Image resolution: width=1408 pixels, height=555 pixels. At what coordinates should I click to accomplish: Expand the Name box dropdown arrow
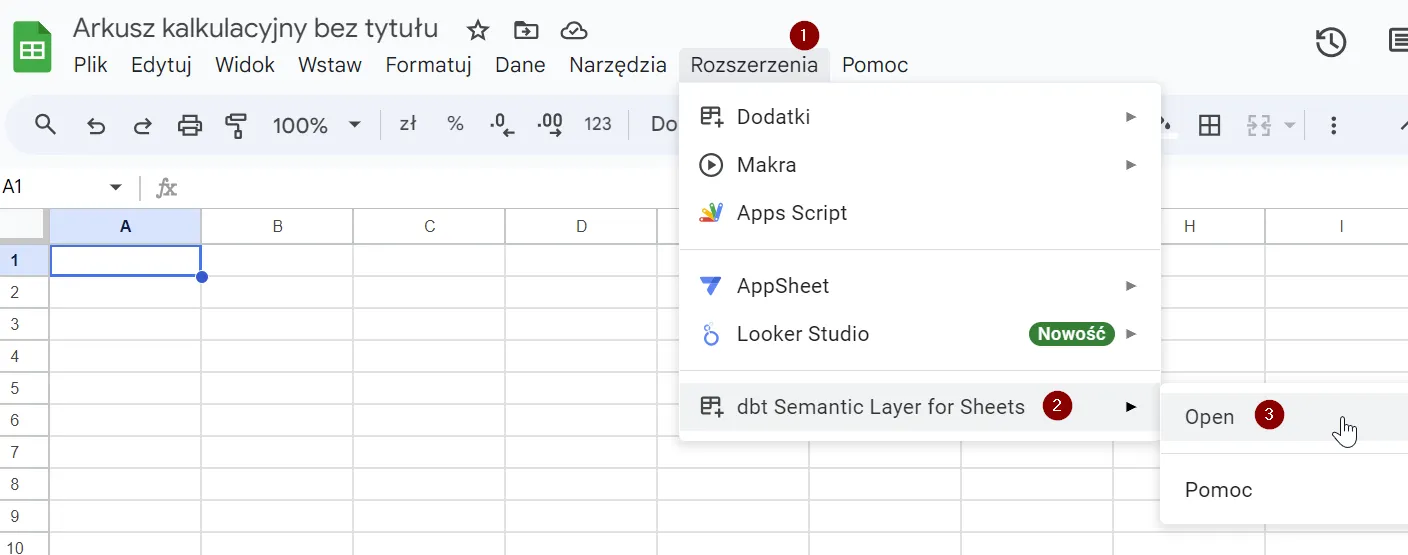click(x=116, y=188)
